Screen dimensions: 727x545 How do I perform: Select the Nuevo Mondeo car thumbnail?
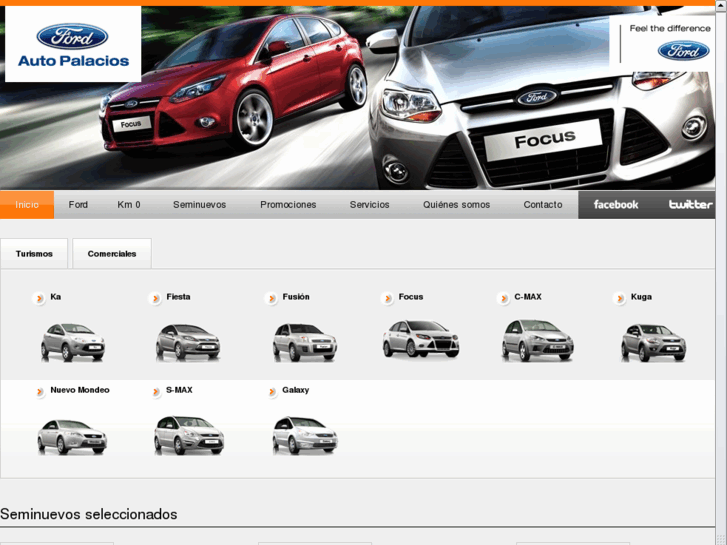[x=72, y=436]
